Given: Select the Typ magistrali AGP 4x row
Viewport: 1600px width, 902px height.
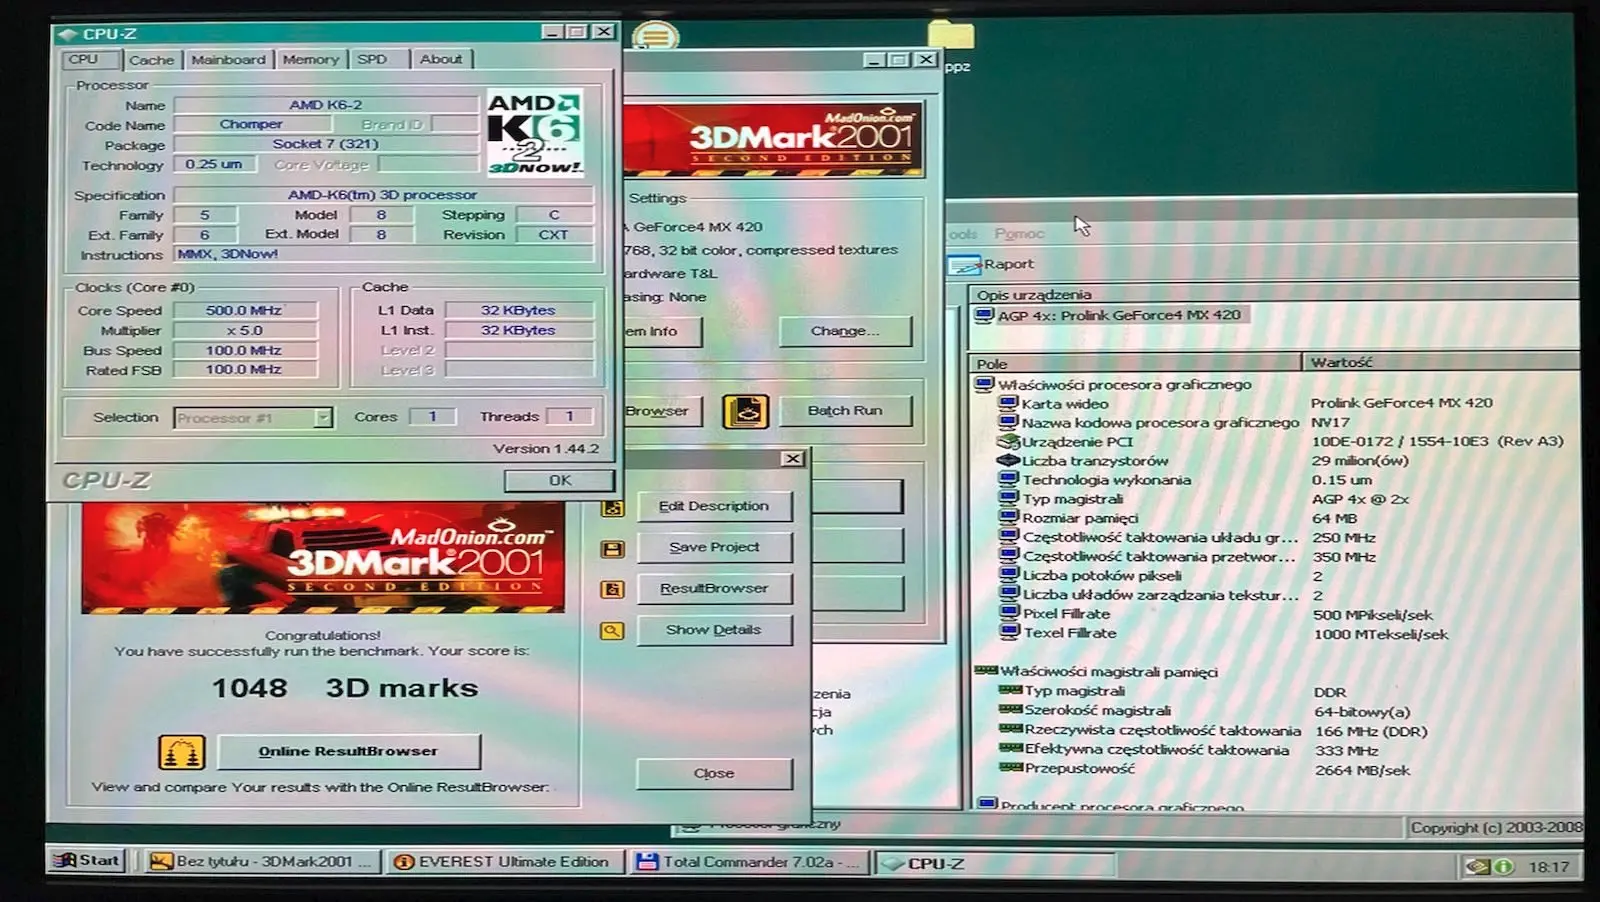Looking at the screenshot, I should 1072,499.
